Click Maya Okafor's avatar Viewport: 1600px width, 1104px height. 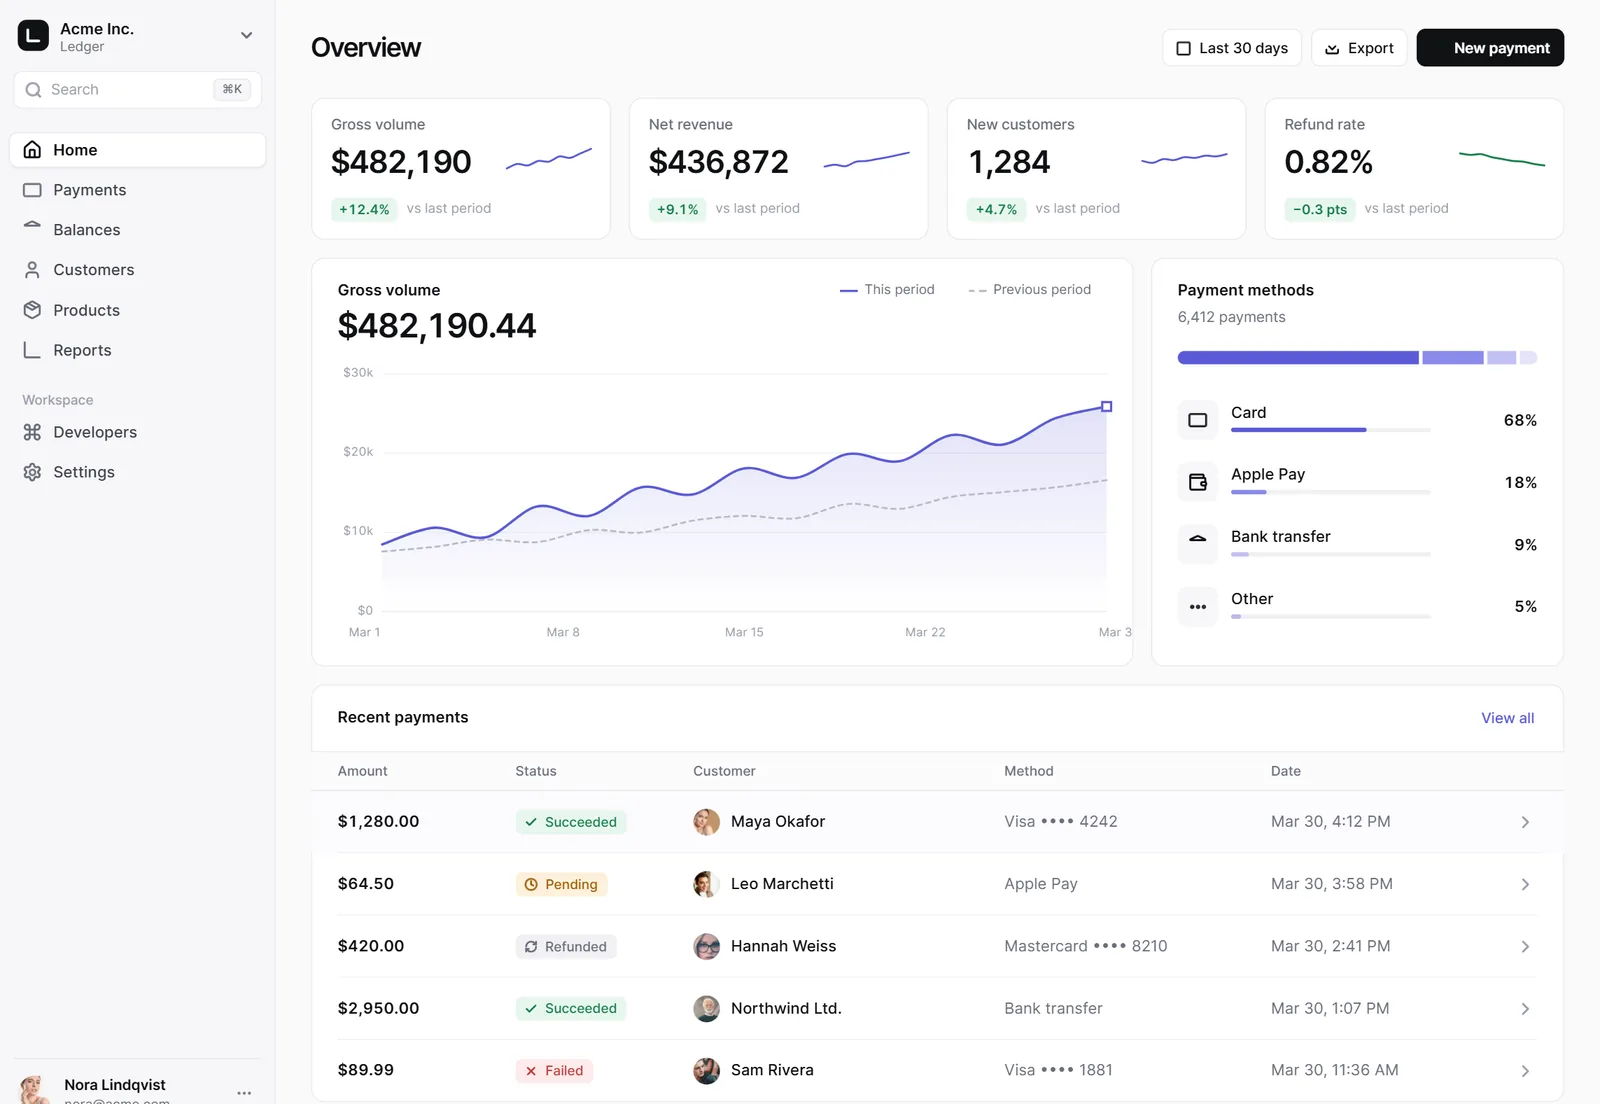click(706, 822)
